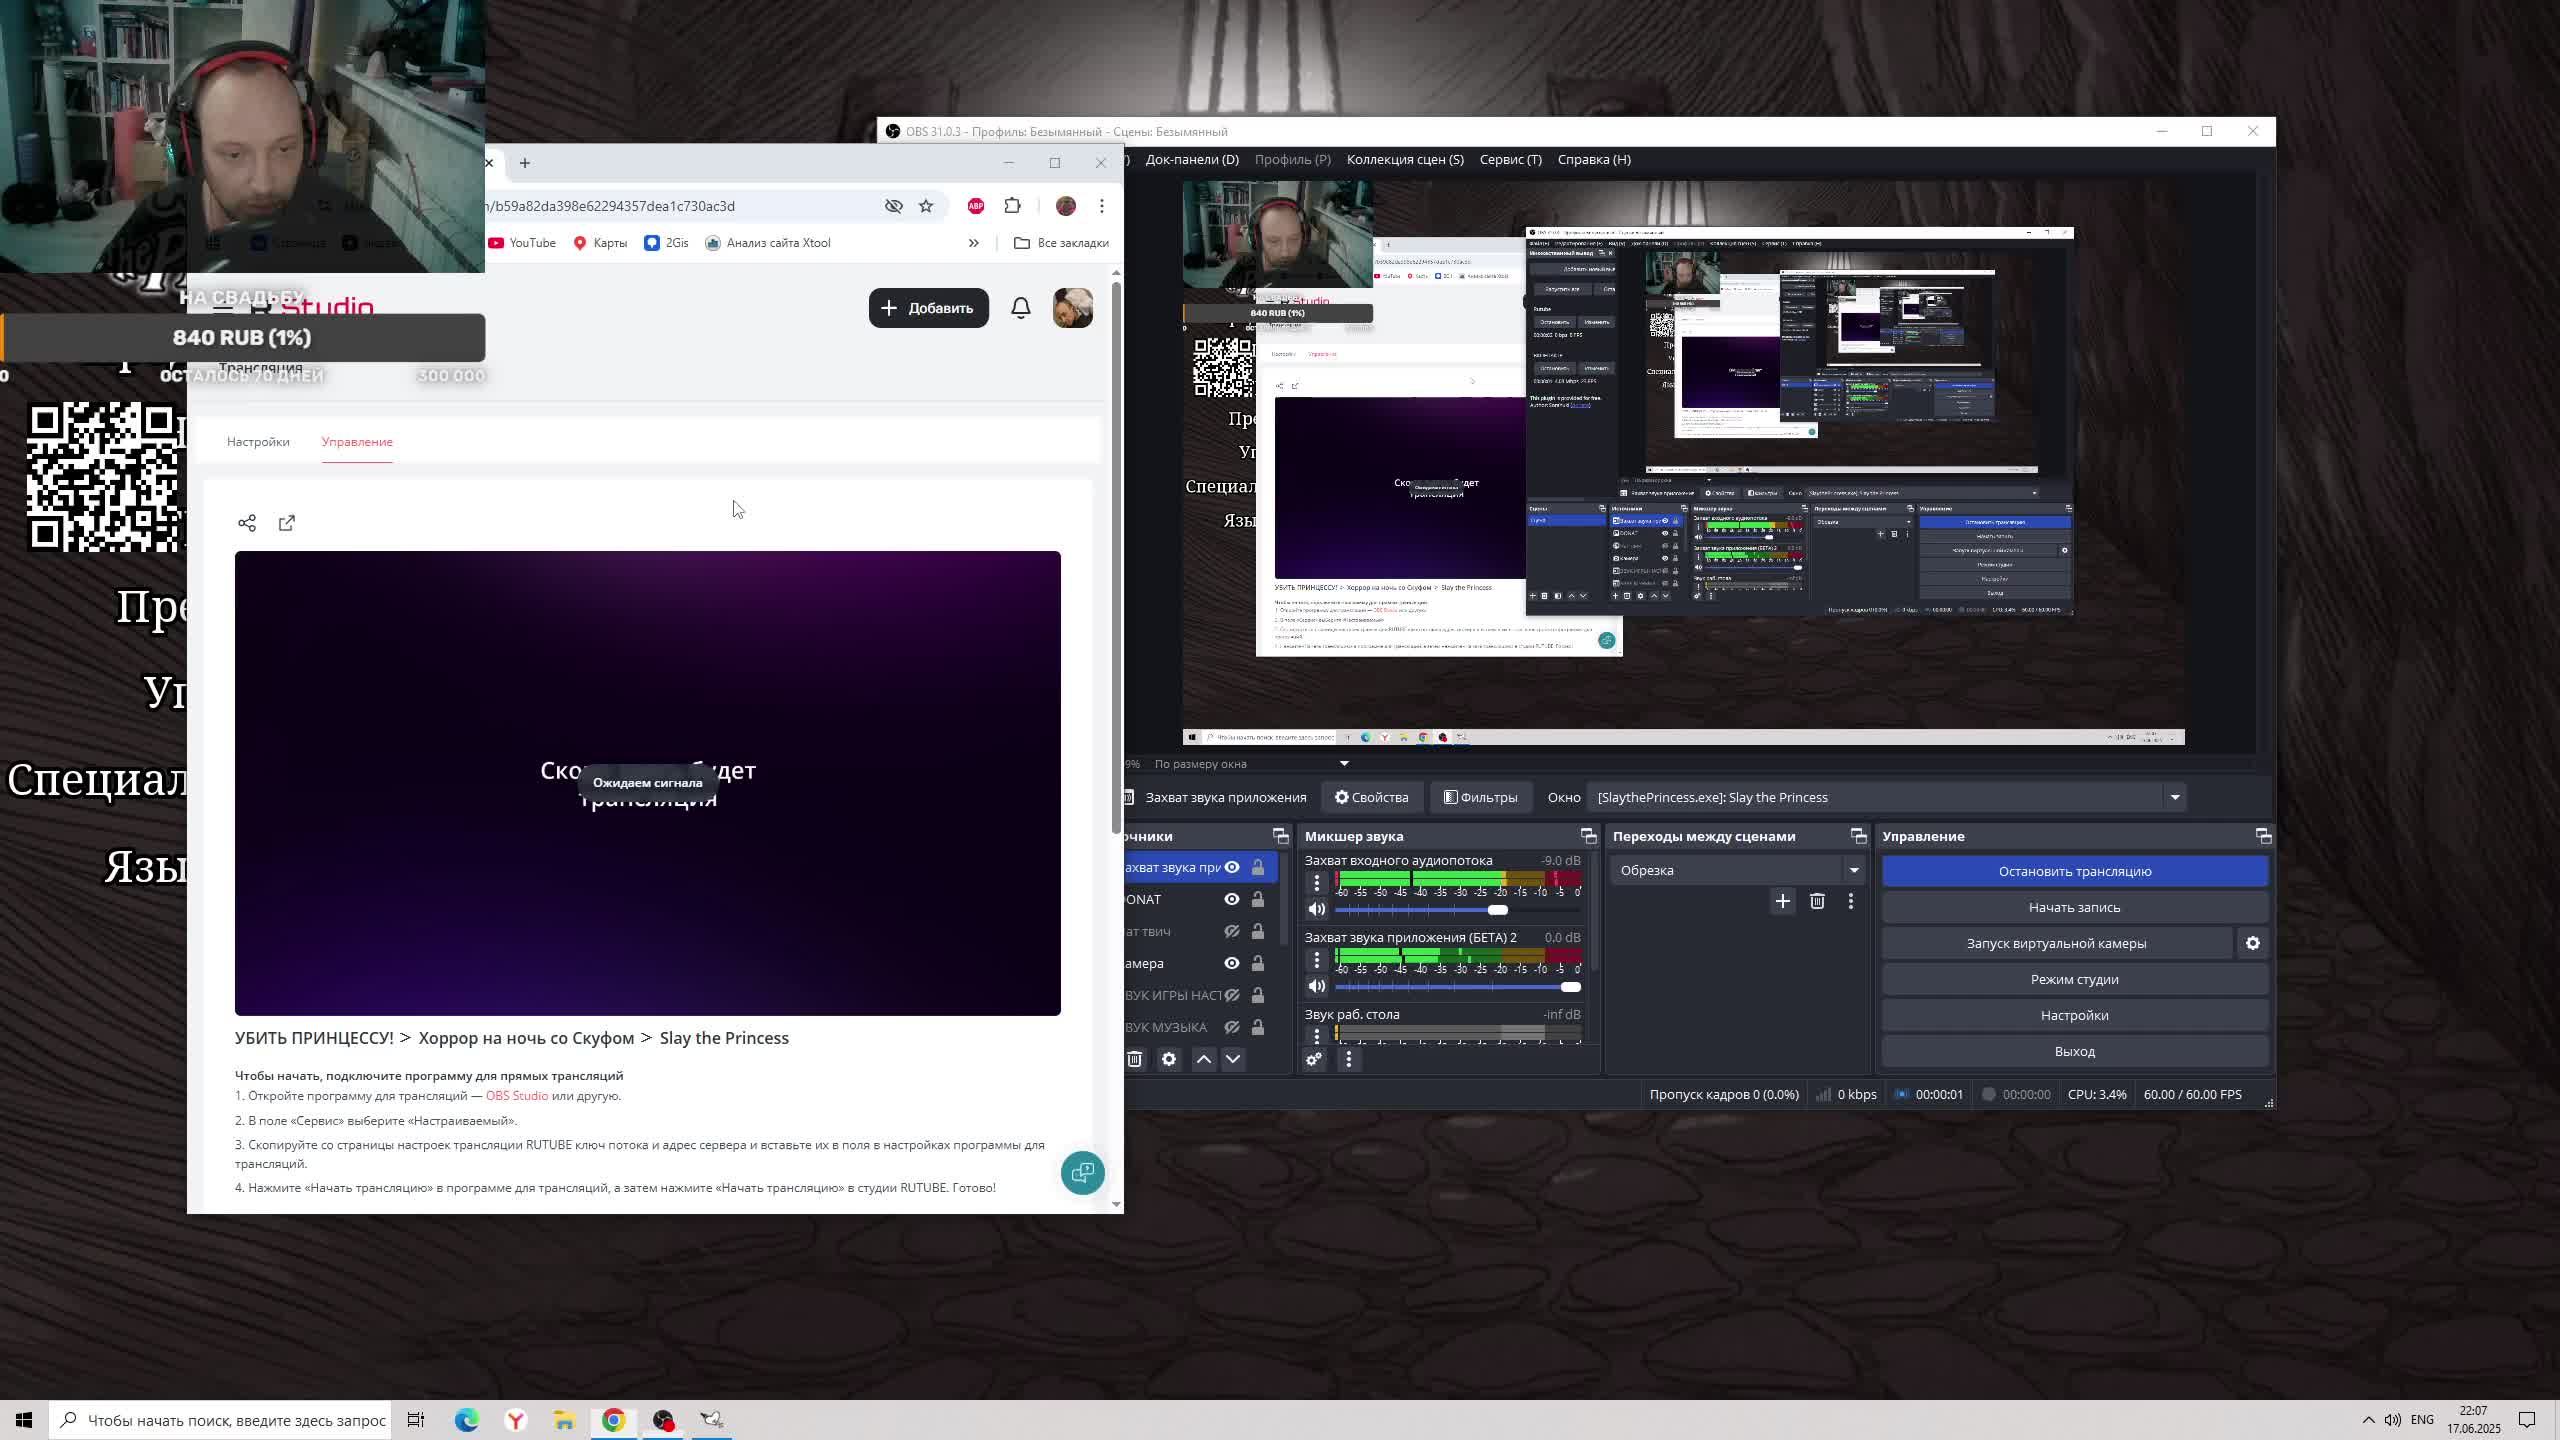
Task: Undock the Управление panel
Action: click(2263, 836)
